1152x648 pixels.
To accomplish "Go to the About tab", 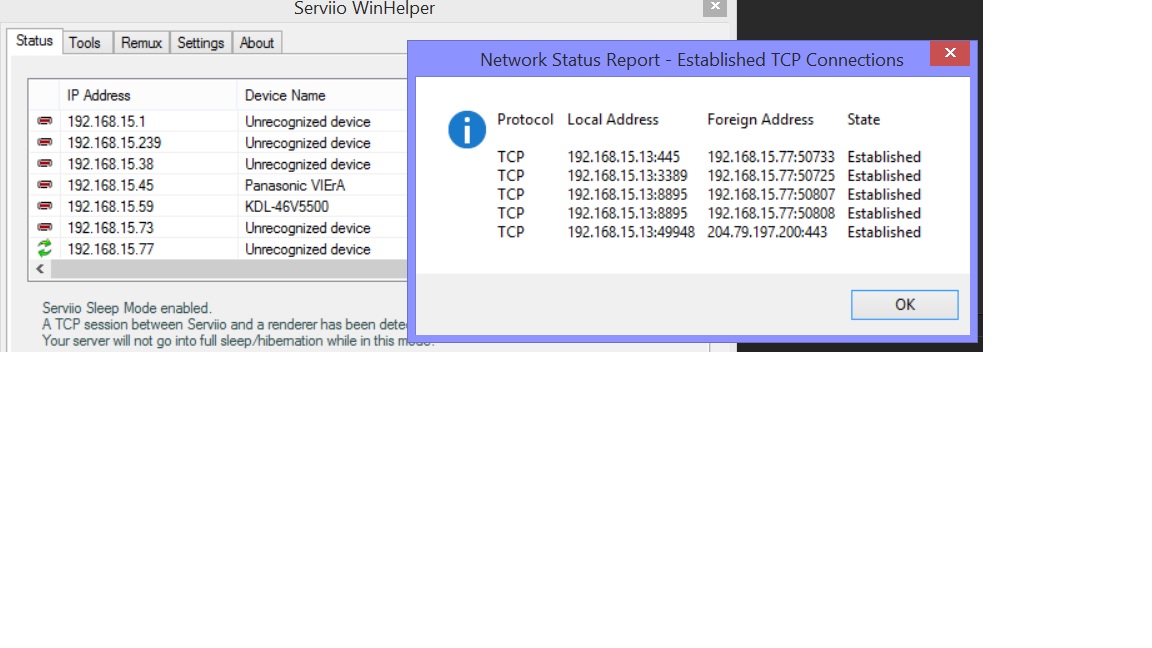I will click(257, 42).
